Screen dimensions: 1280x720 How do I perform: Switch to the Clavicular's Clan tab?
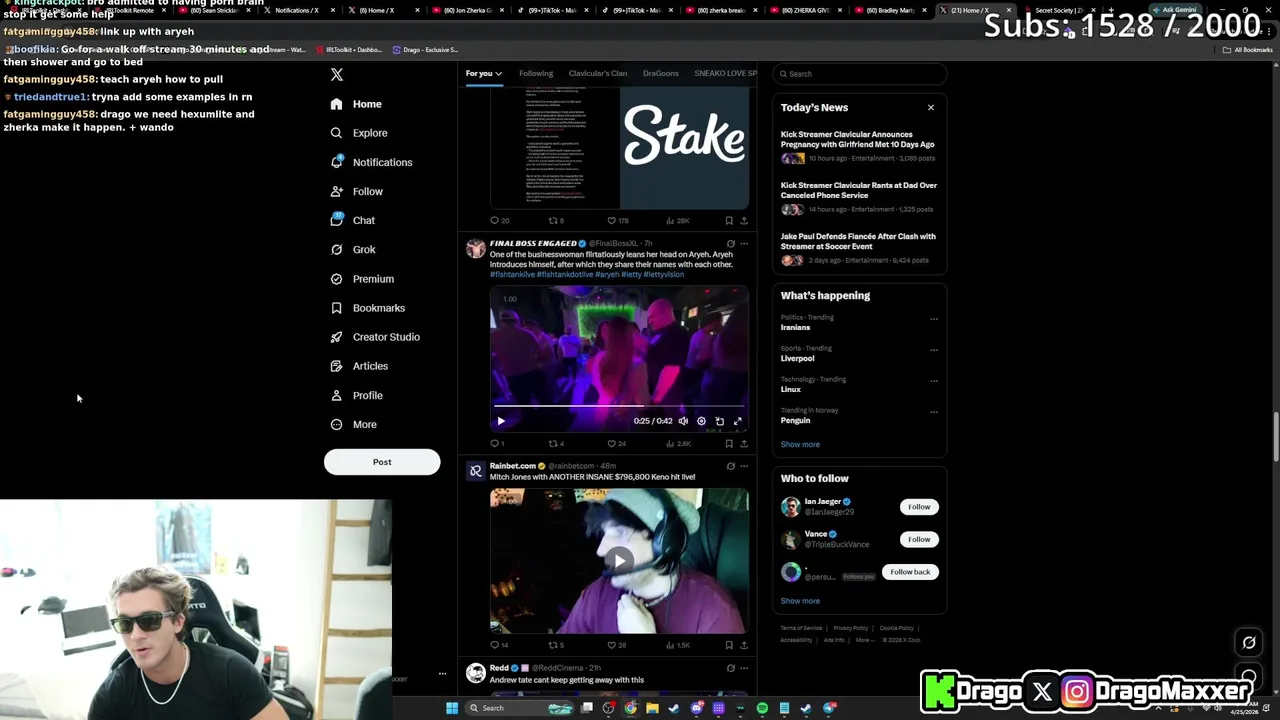598,73
